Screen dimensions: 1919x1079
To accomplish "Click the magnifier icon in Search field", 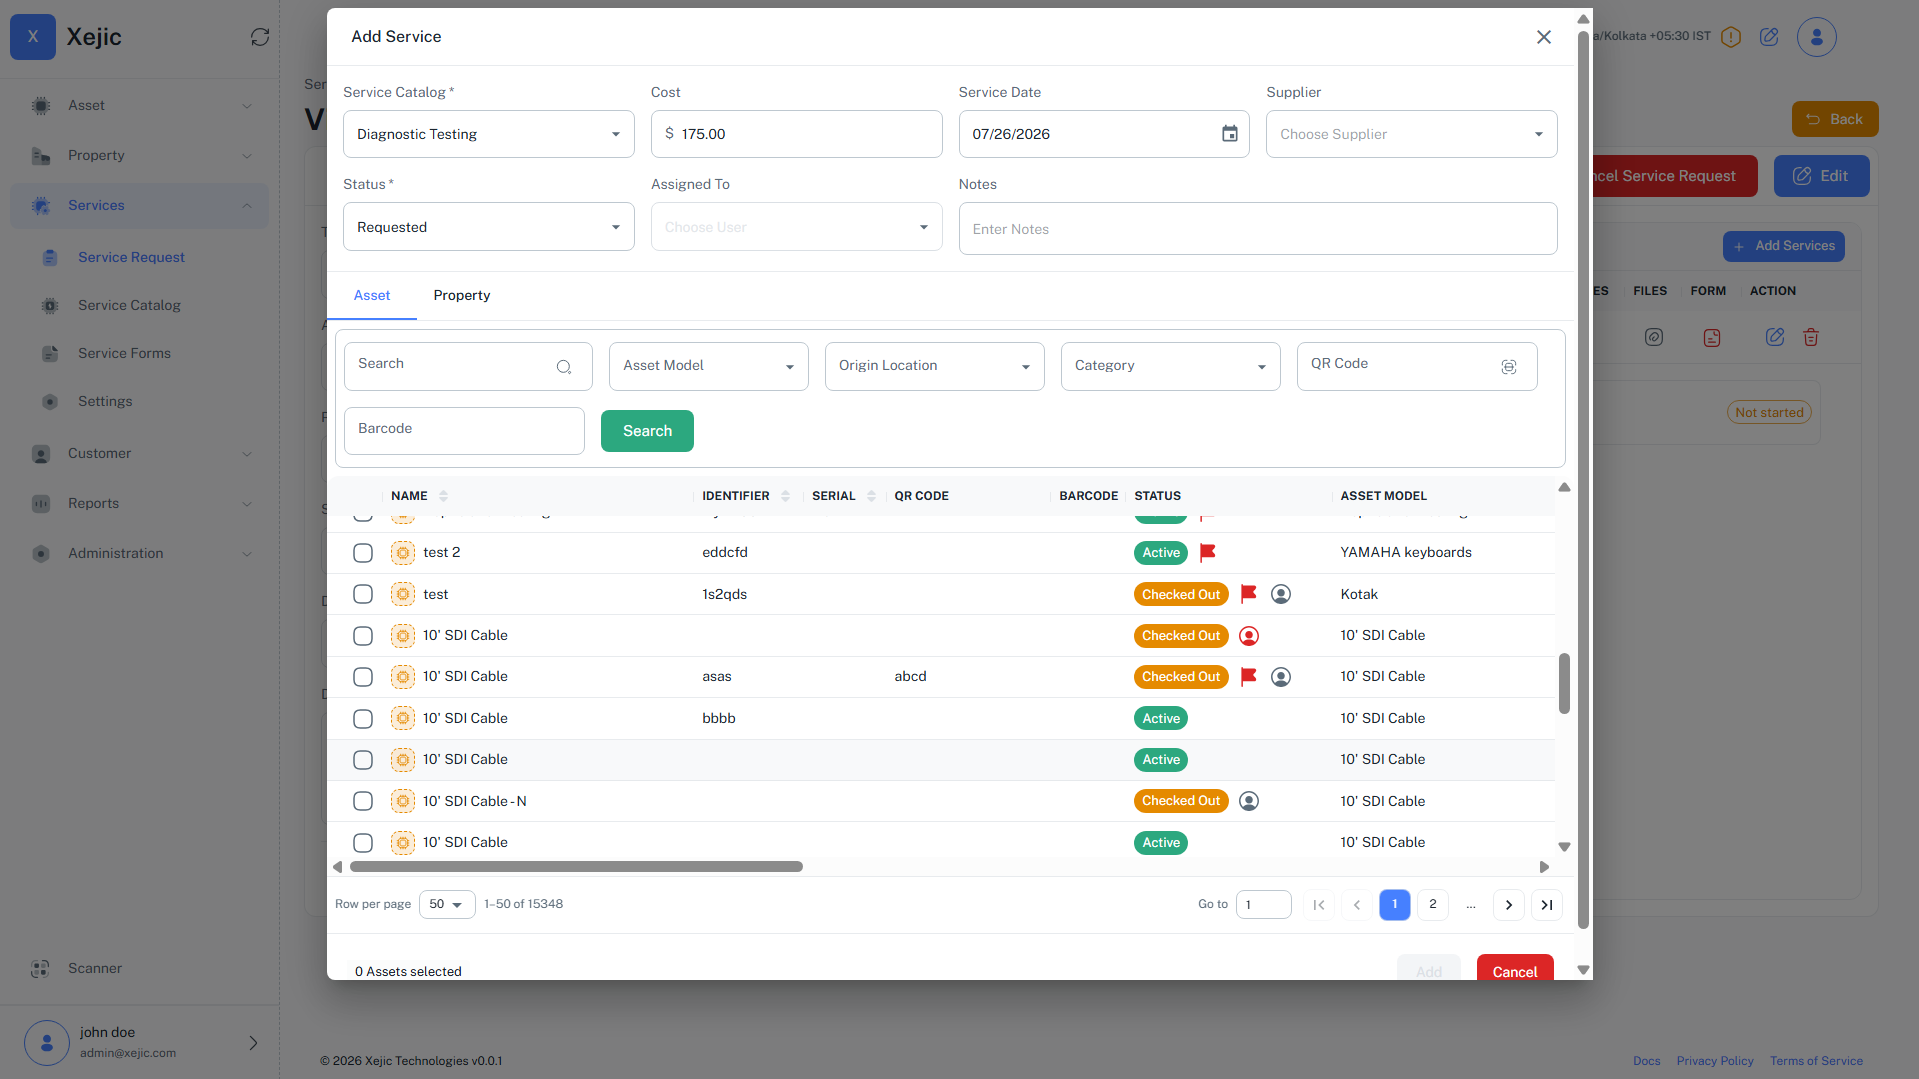I will 564,367.
